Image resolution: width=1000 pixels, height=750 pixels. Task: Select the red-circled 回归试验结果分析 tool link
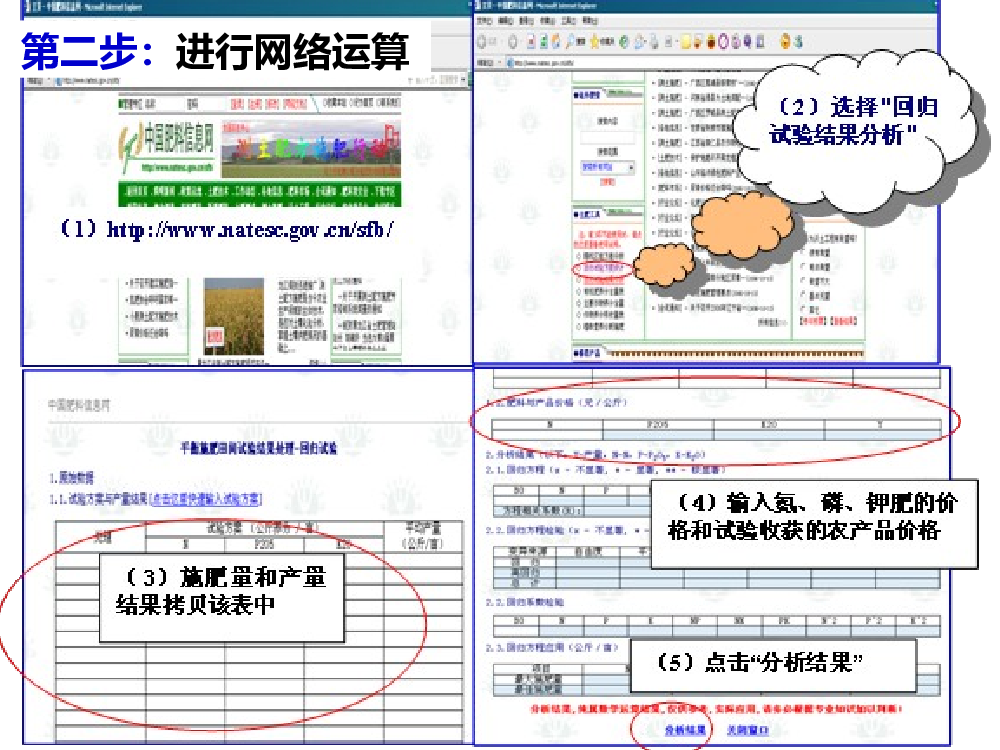[603, 268]
